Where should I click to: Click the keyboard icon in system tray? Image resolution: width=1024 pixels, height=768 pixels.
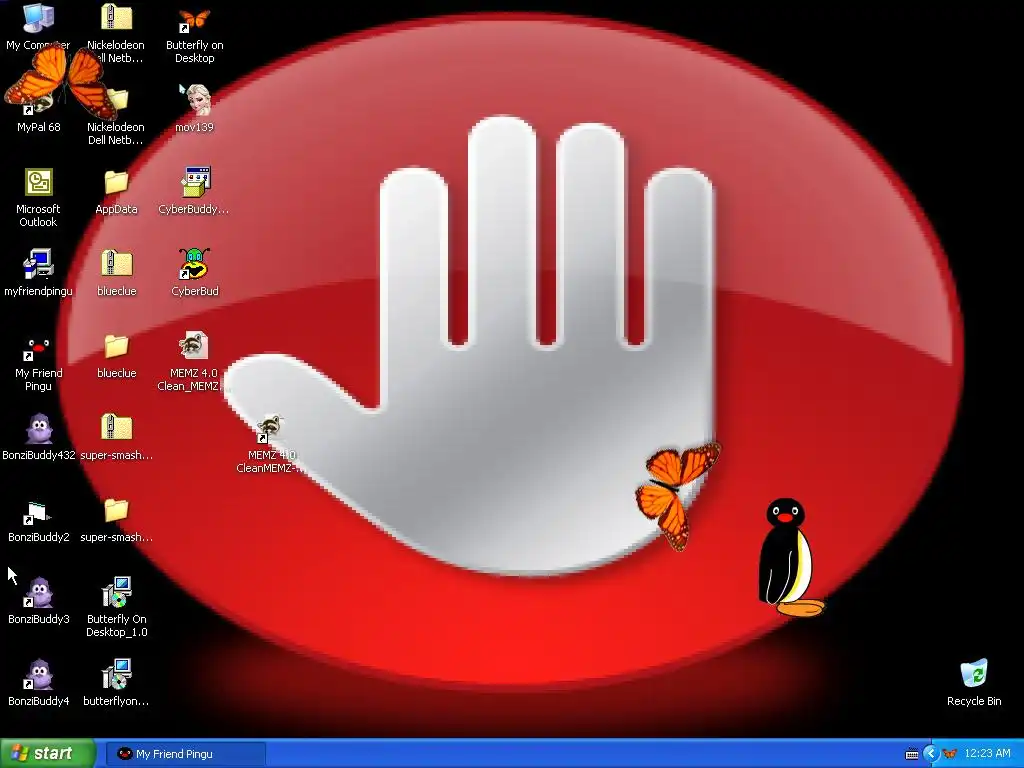tap(912, 754)
